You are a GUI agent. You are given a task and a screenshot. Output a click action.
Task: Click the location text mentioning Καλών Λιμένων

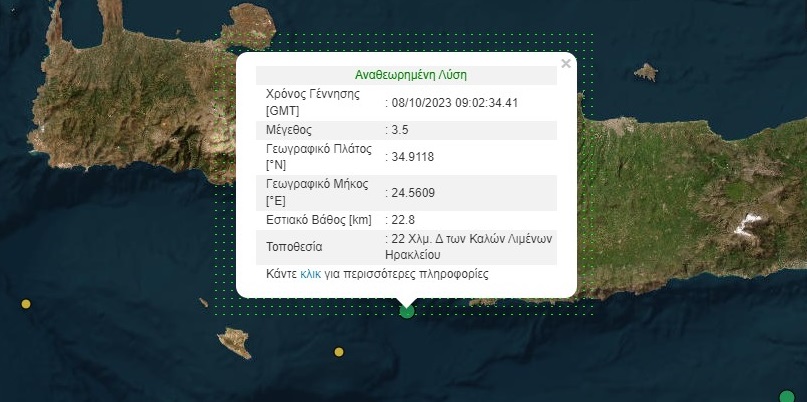click(470, 246)
